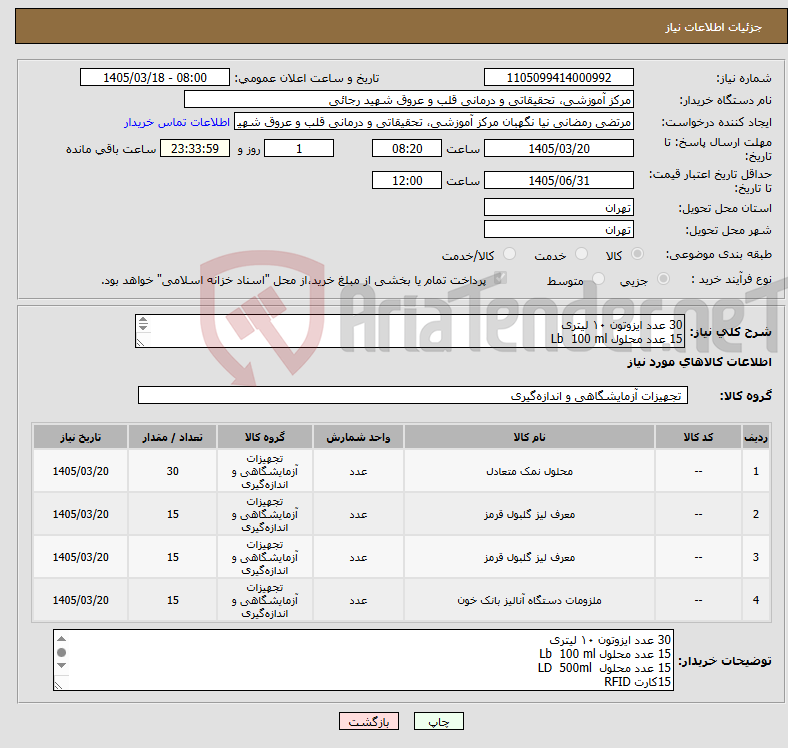Click the ردیف column header

click(x=755, y=437)
